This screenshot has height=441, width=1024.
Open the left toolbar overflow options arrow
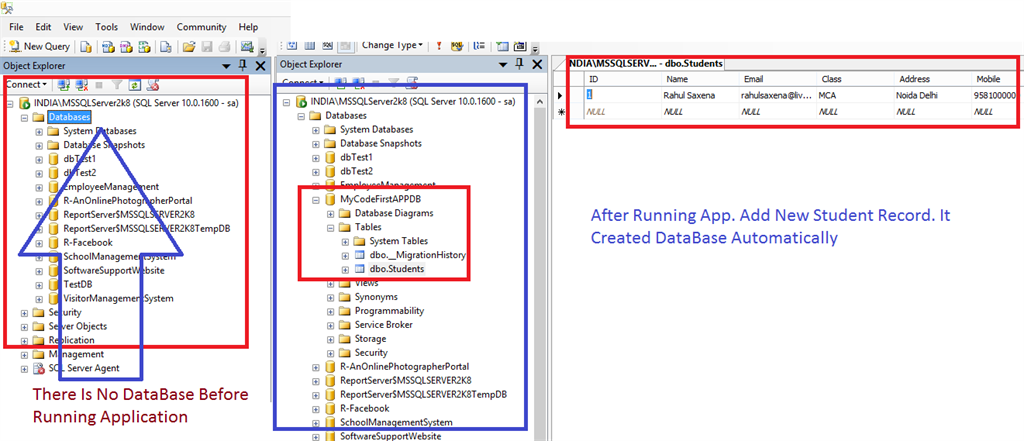click(x=263, y=49)
